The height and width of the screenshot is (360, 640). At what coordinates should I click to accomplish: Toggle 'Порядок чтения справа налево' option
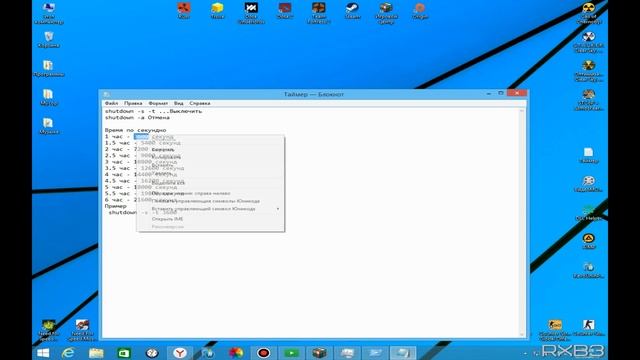click(210, 193)
